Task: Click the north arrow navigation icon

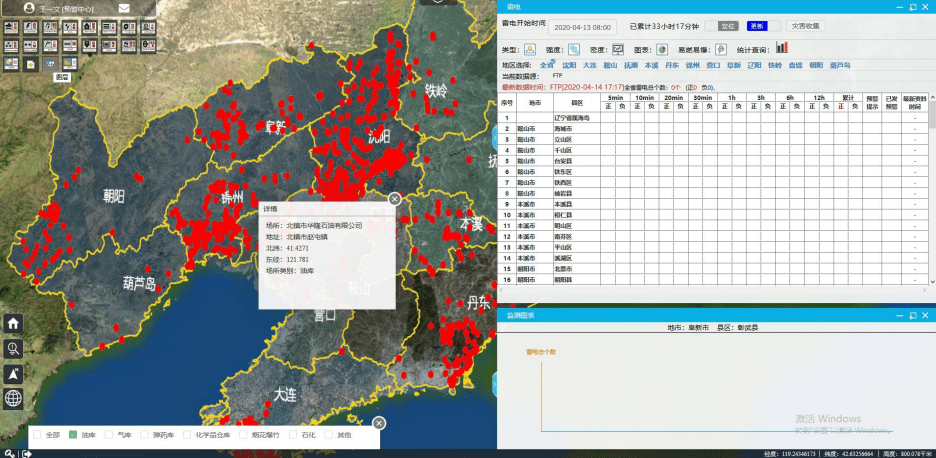Action: coord(13,373)
